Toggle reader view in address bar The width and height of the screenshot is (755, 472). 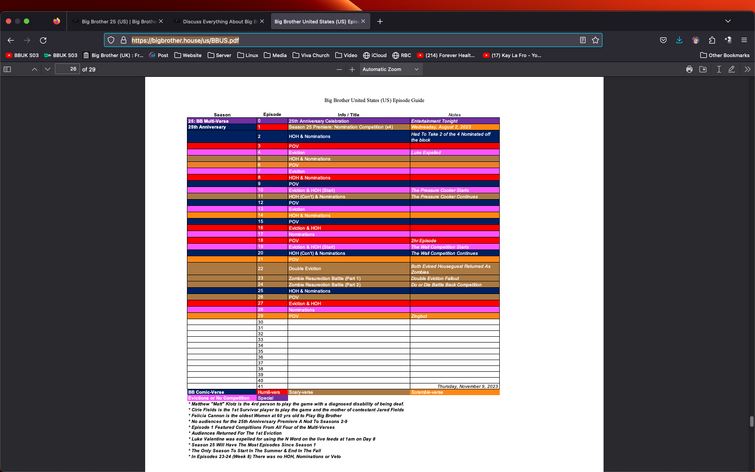583,40
